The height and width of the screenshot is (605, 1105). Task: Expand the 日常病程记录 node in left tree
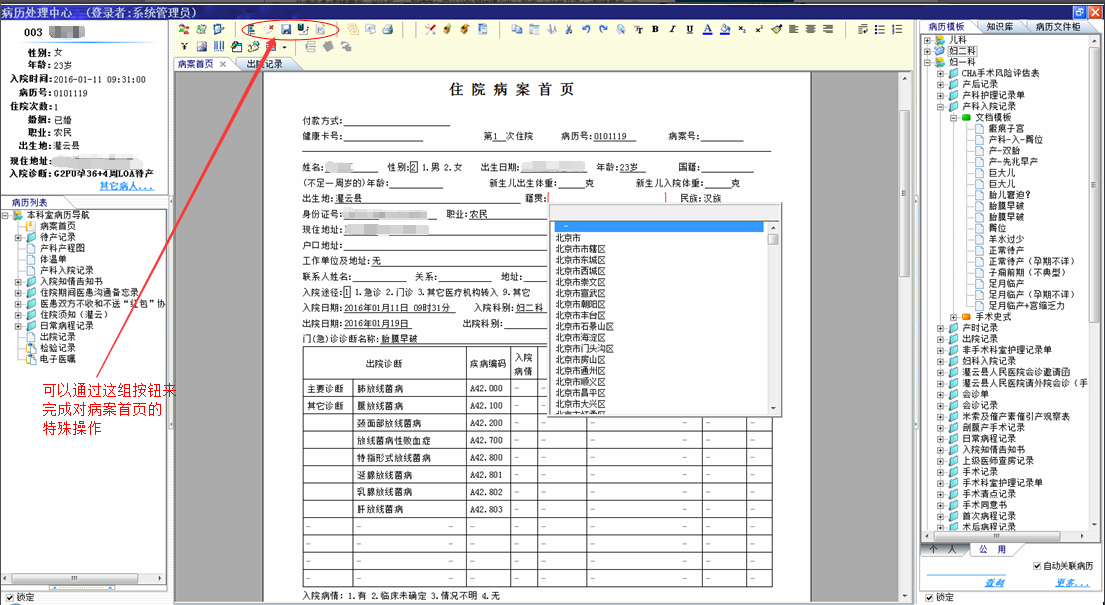18,326
